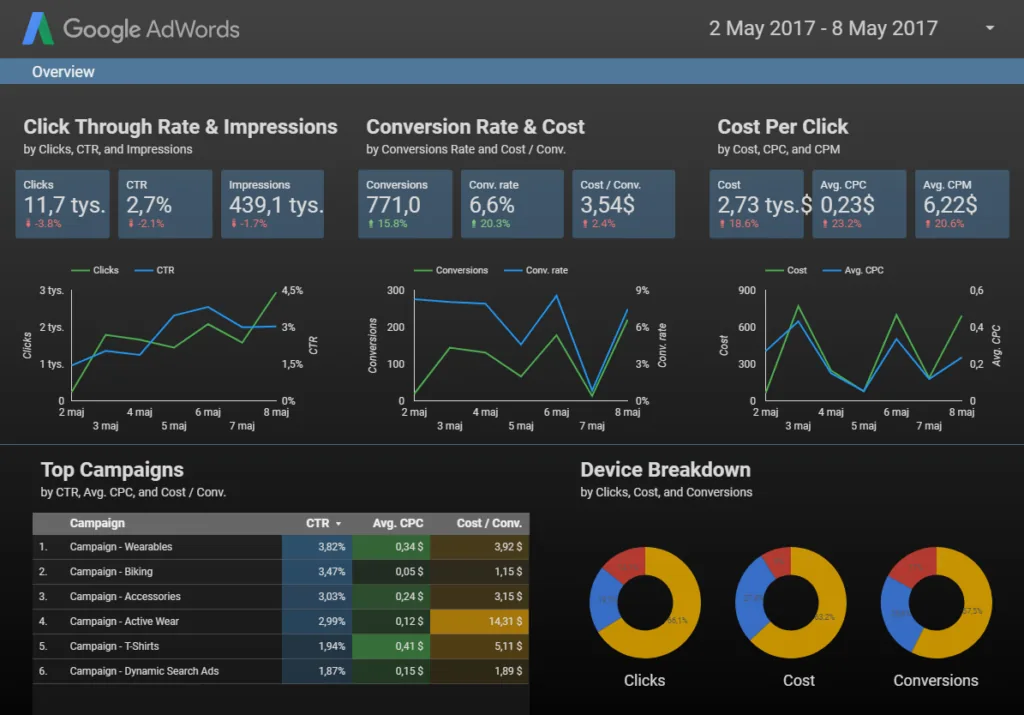Click the Google AdWords logo icon

click(38, 29)
